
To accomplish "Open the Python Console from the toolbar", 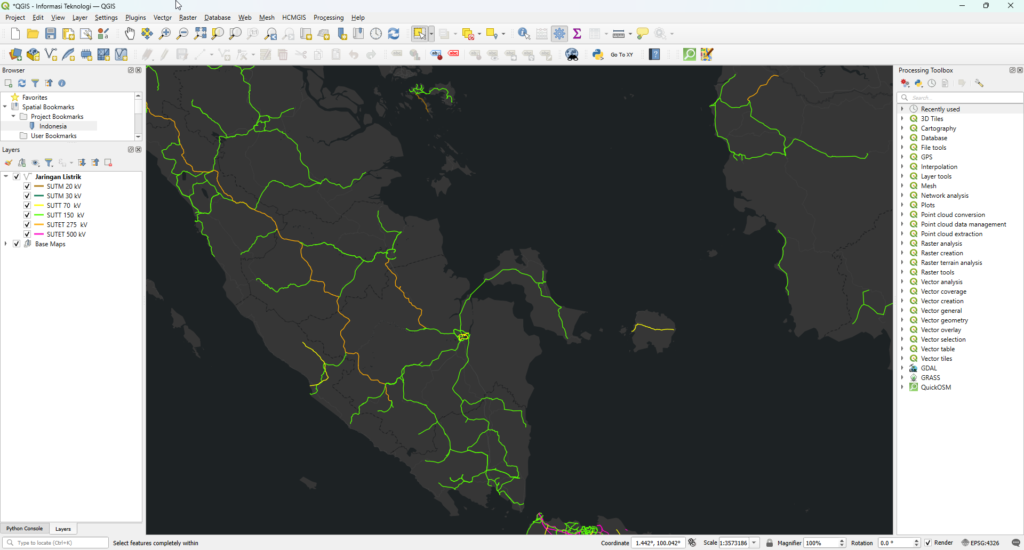I will 597,54.
